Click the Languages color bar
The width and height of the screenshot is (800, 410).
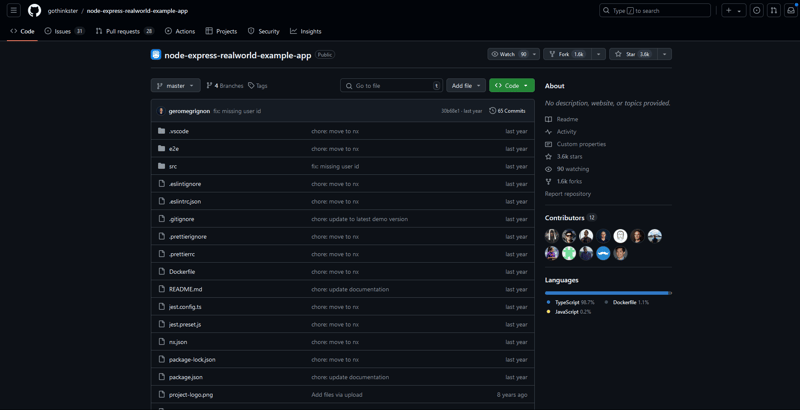[608, 293]
